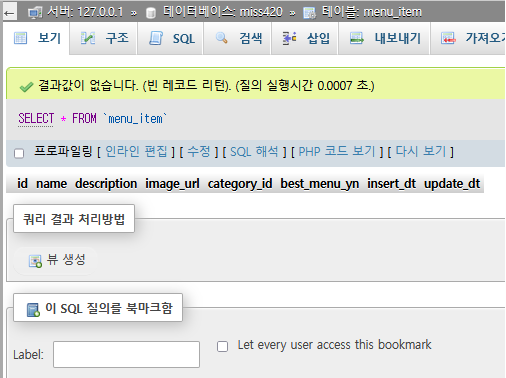Click the description column header
The image size is (506, 378).
(x=106, y=184)
